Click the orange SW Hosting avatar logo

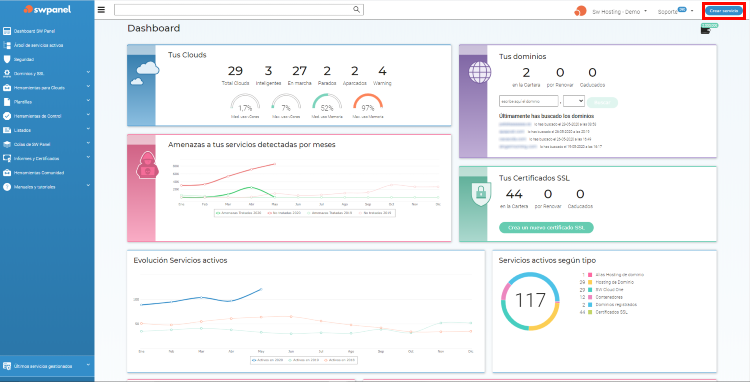[x=580, y=11]
